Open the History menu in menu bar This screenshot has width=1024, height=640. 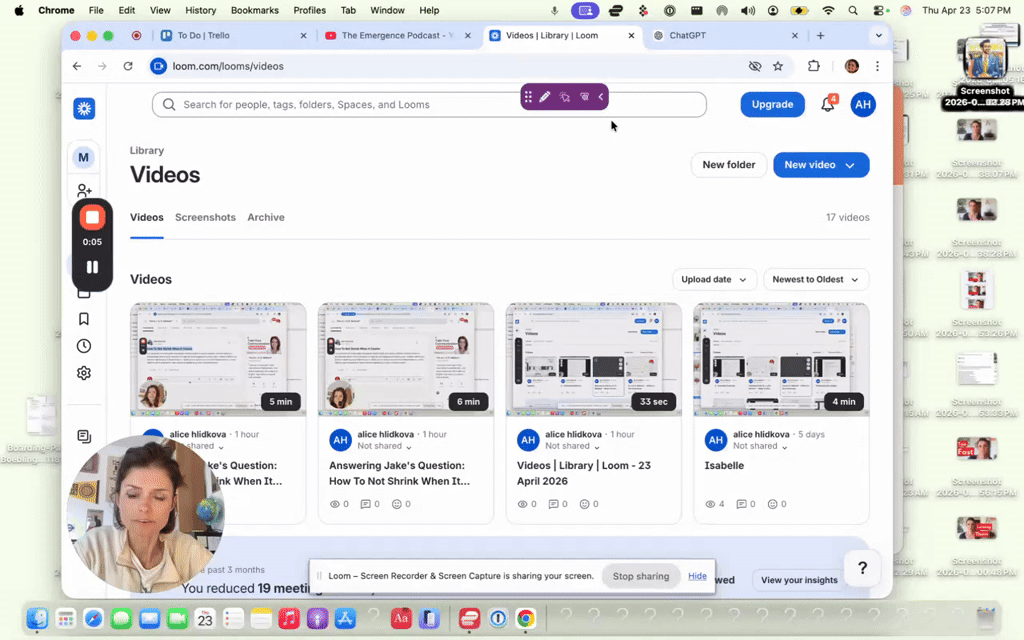point(200,10)
